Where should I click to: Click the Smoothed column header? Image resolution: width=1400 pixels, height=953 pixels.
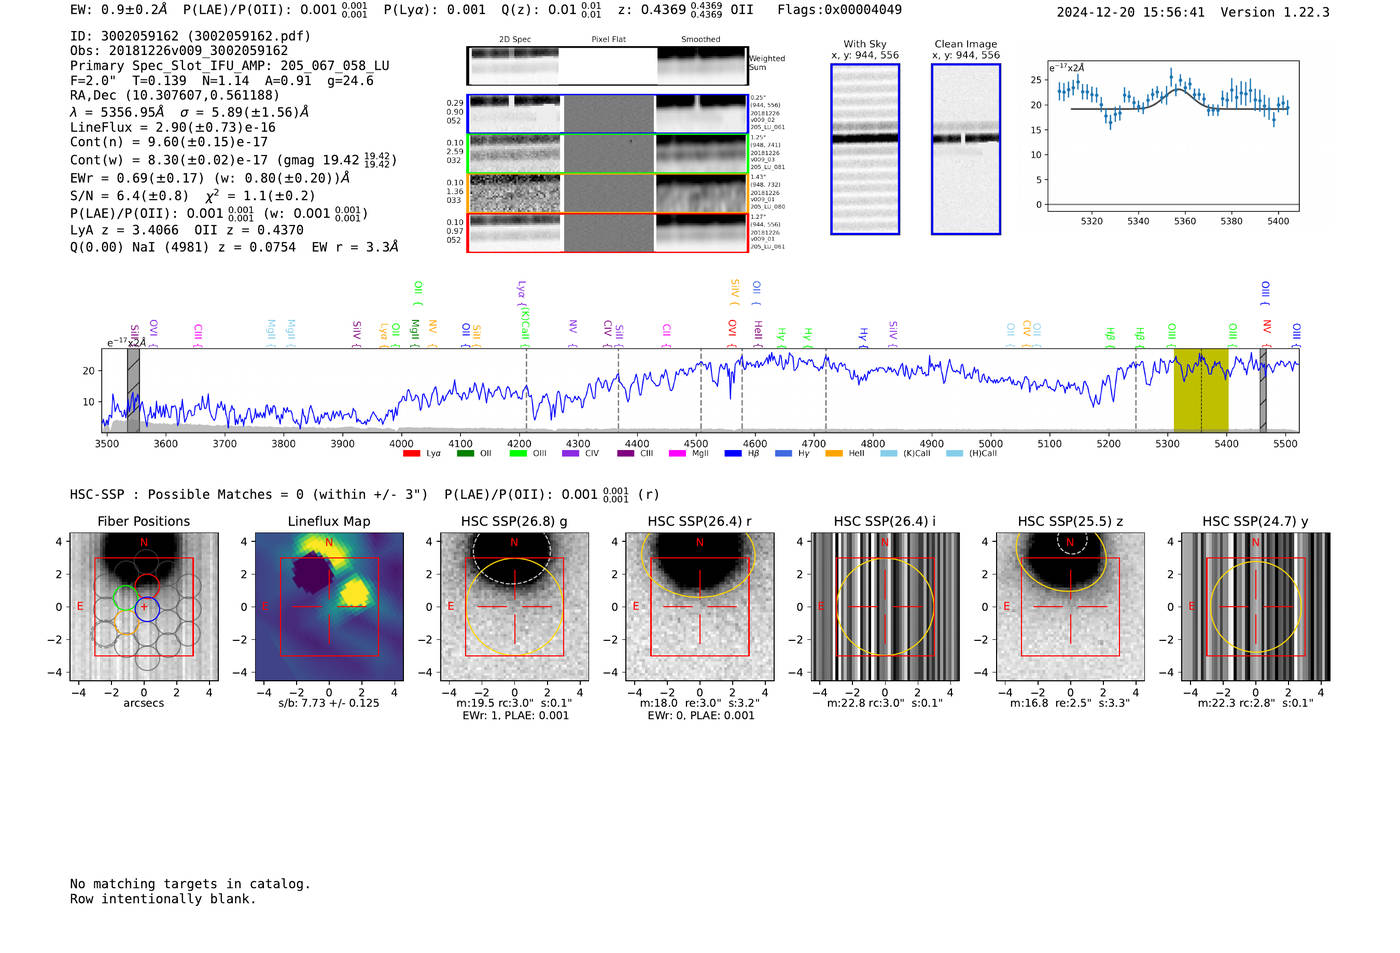700,40
